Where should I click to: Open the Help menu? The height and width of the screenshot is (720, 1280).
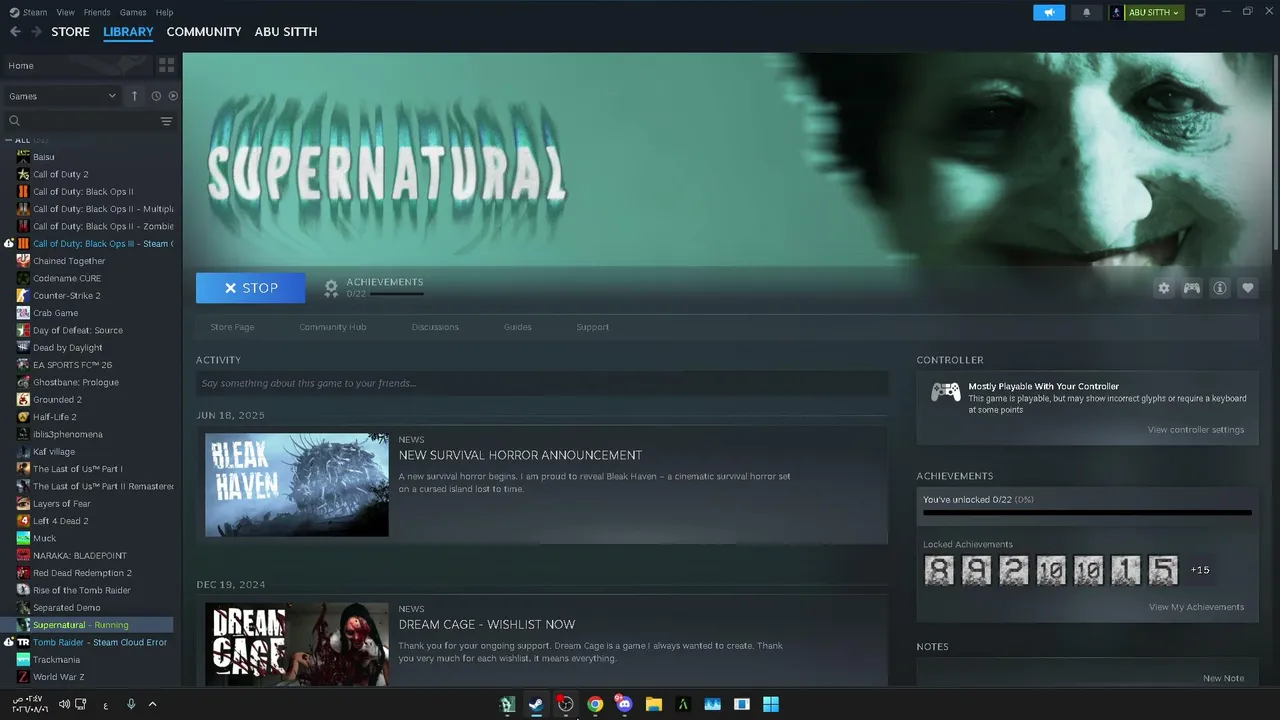(165, 12)
